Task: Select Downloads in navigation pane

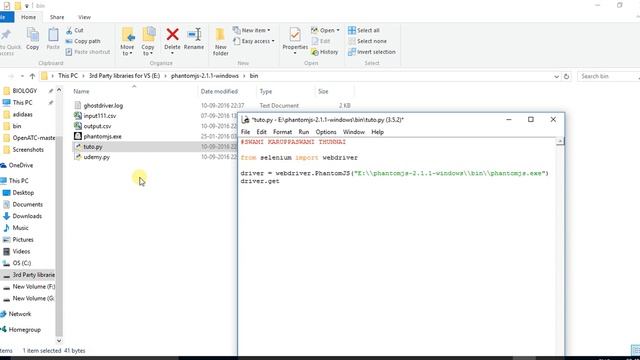Action: pos(27,216)
